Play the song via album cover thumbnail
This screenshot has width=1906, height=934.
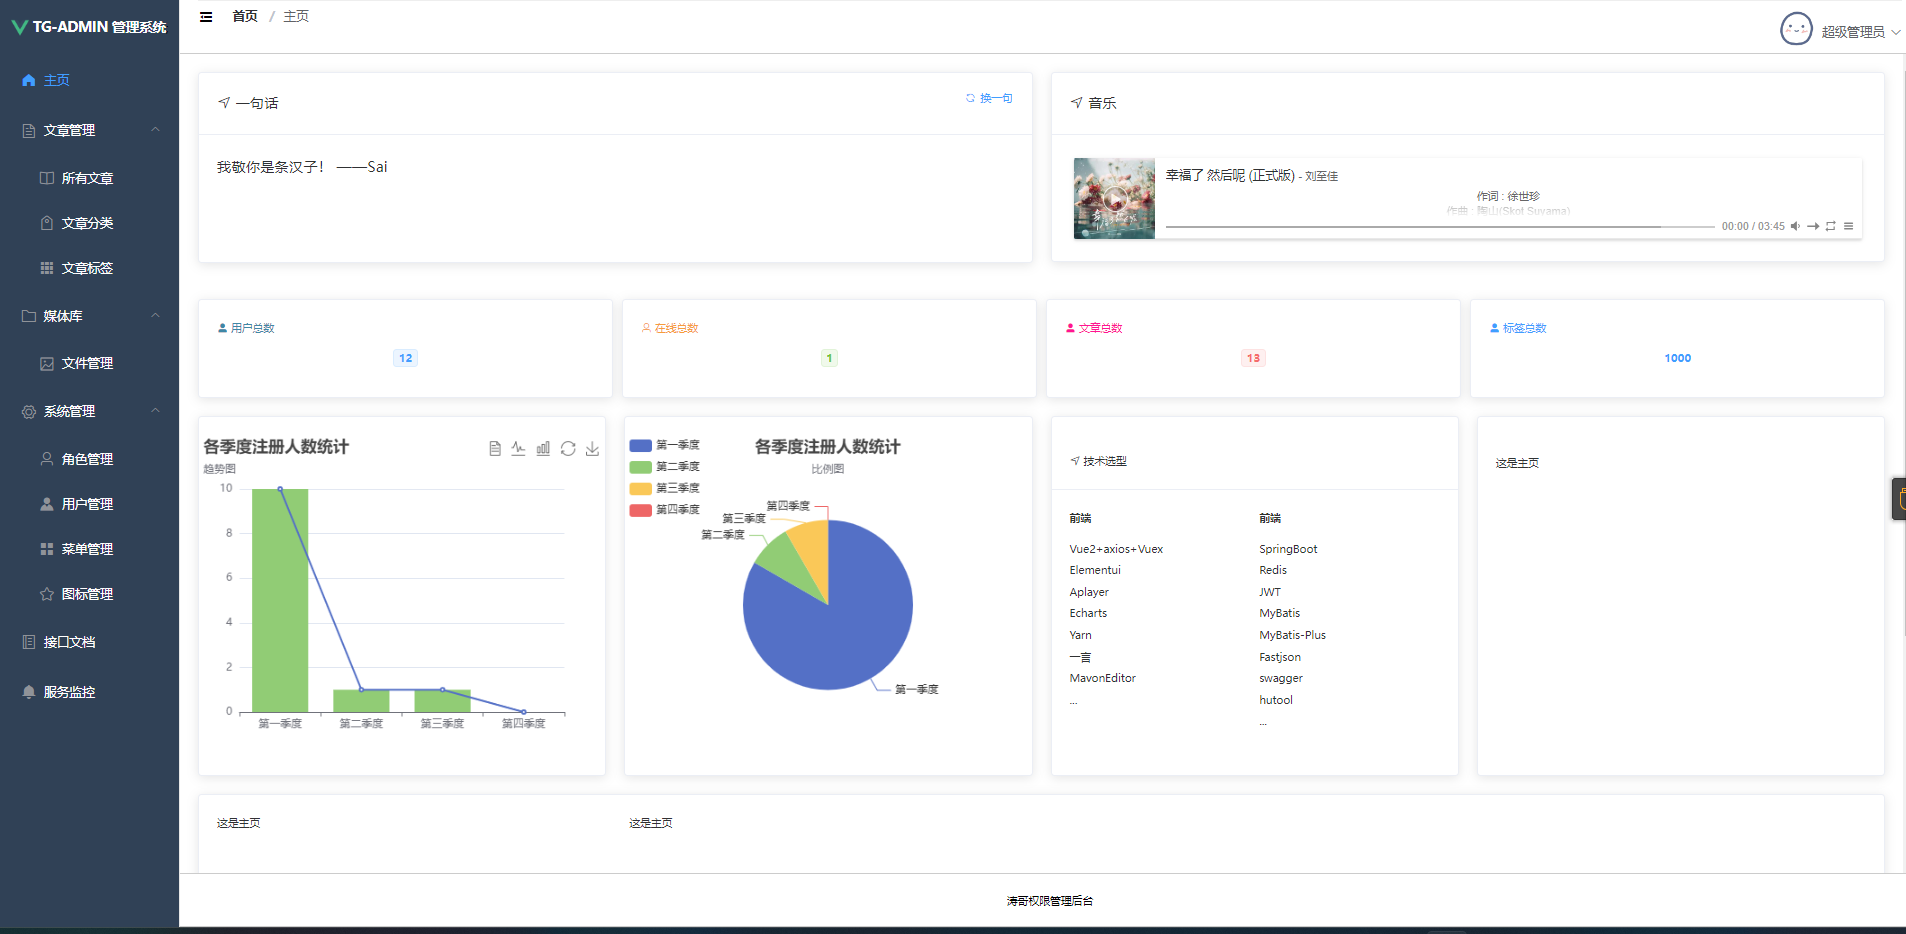point(1114,198)
